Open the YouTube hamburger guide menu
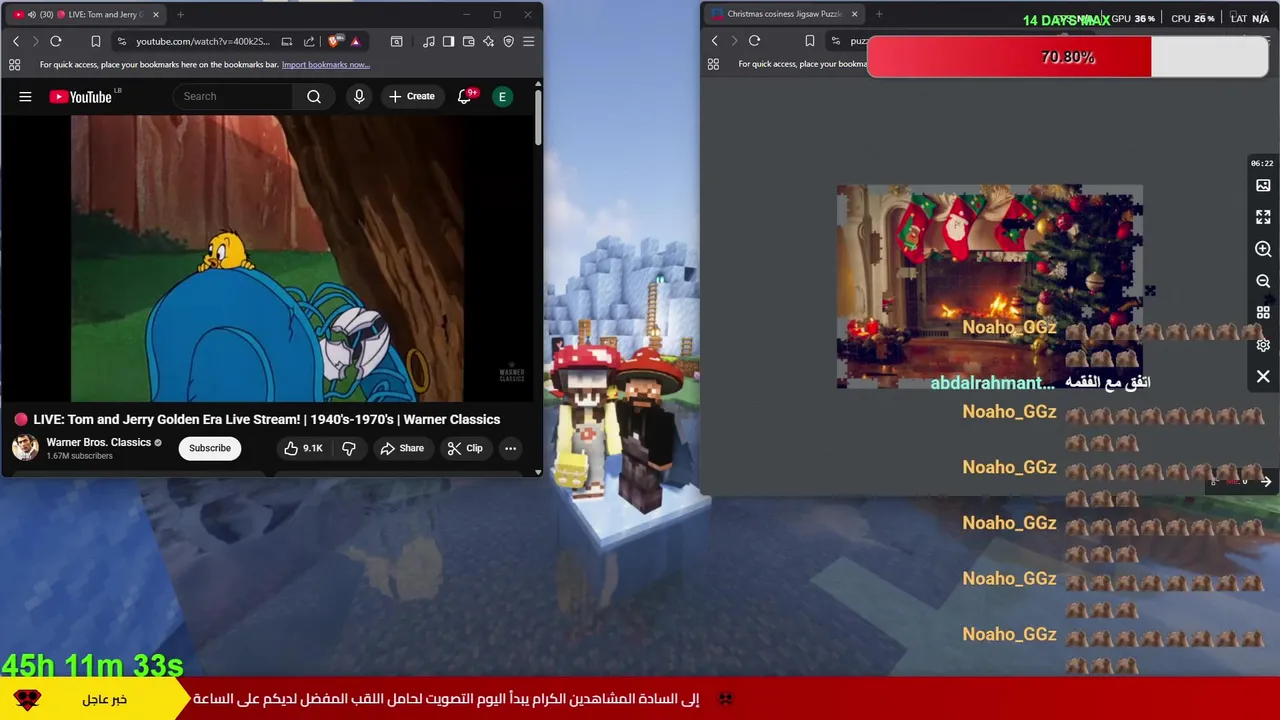Screen dimensions: 1280x720 [25, 97]
